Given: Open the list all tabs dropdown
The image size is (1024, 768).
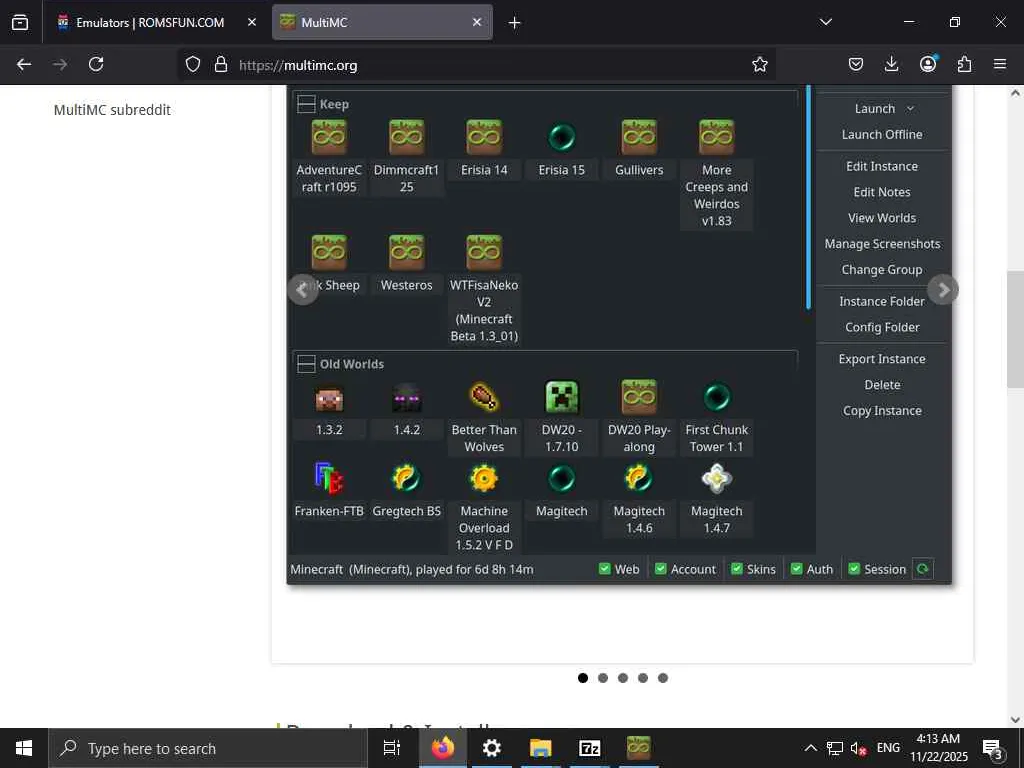Looking at the screenshot, I should [825, 22].
